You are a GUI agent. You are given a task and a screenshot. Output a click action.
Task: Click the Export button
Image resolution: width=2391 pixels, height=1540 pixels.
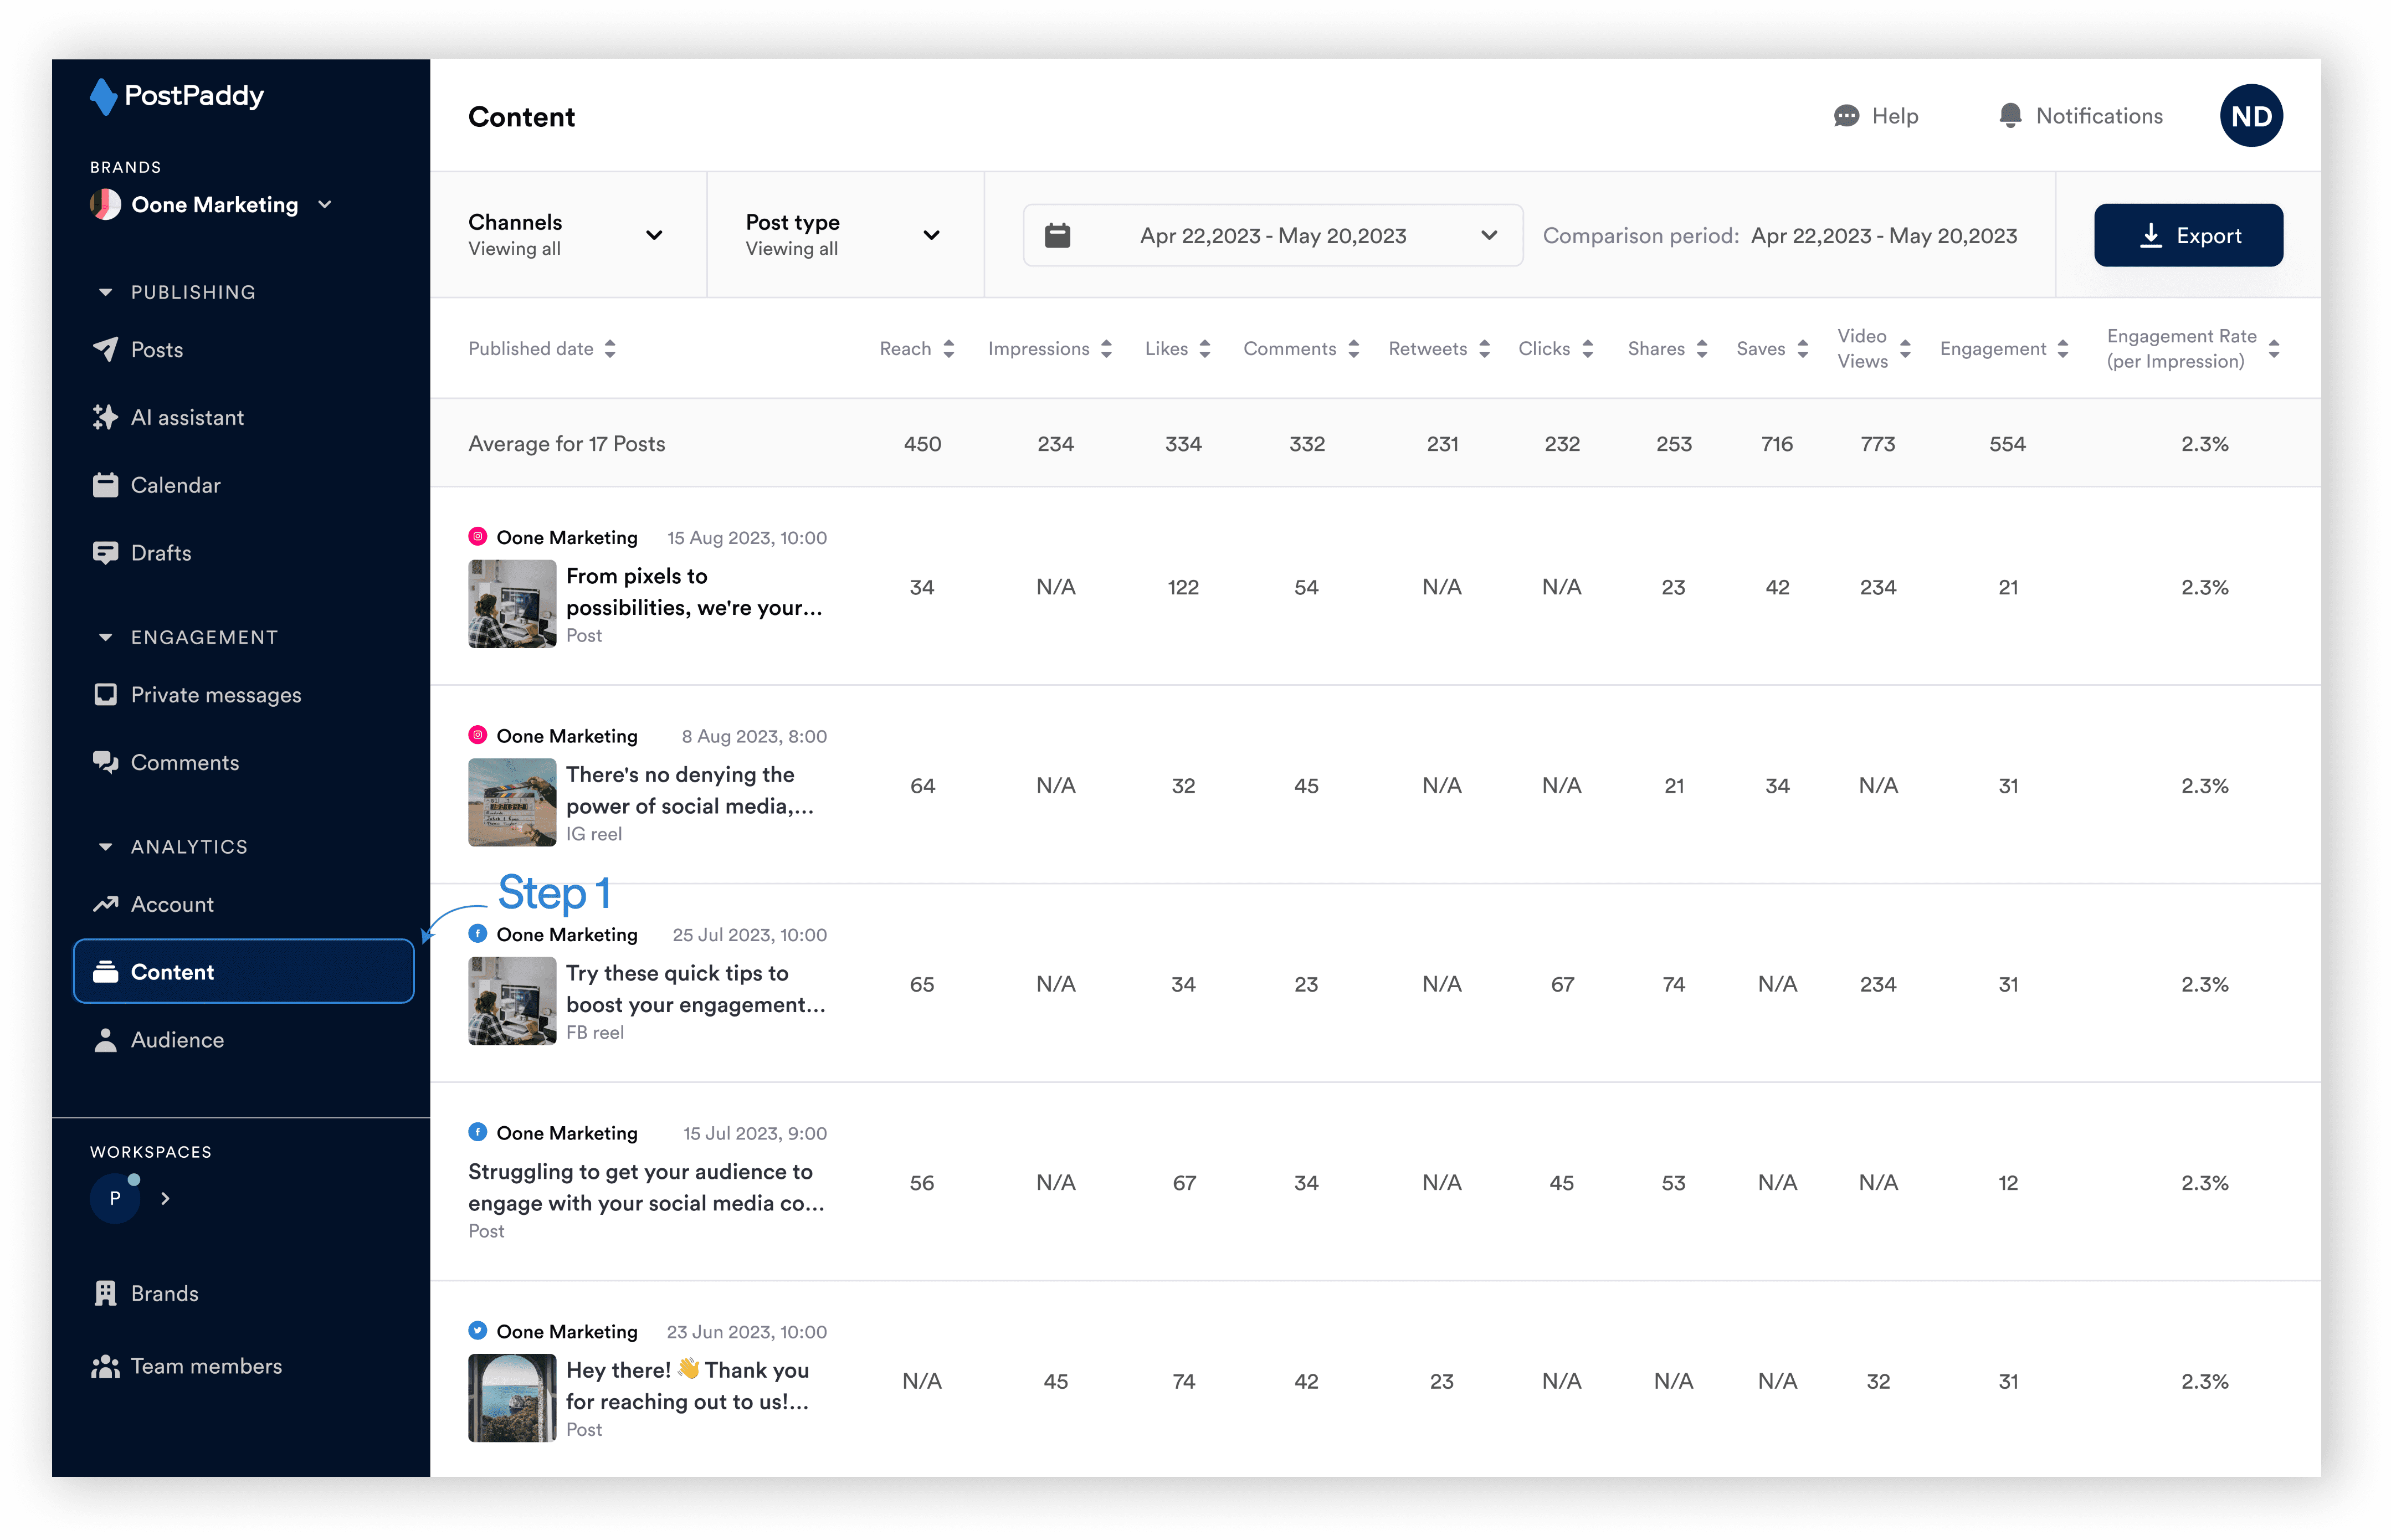[x=2188, y=236]
